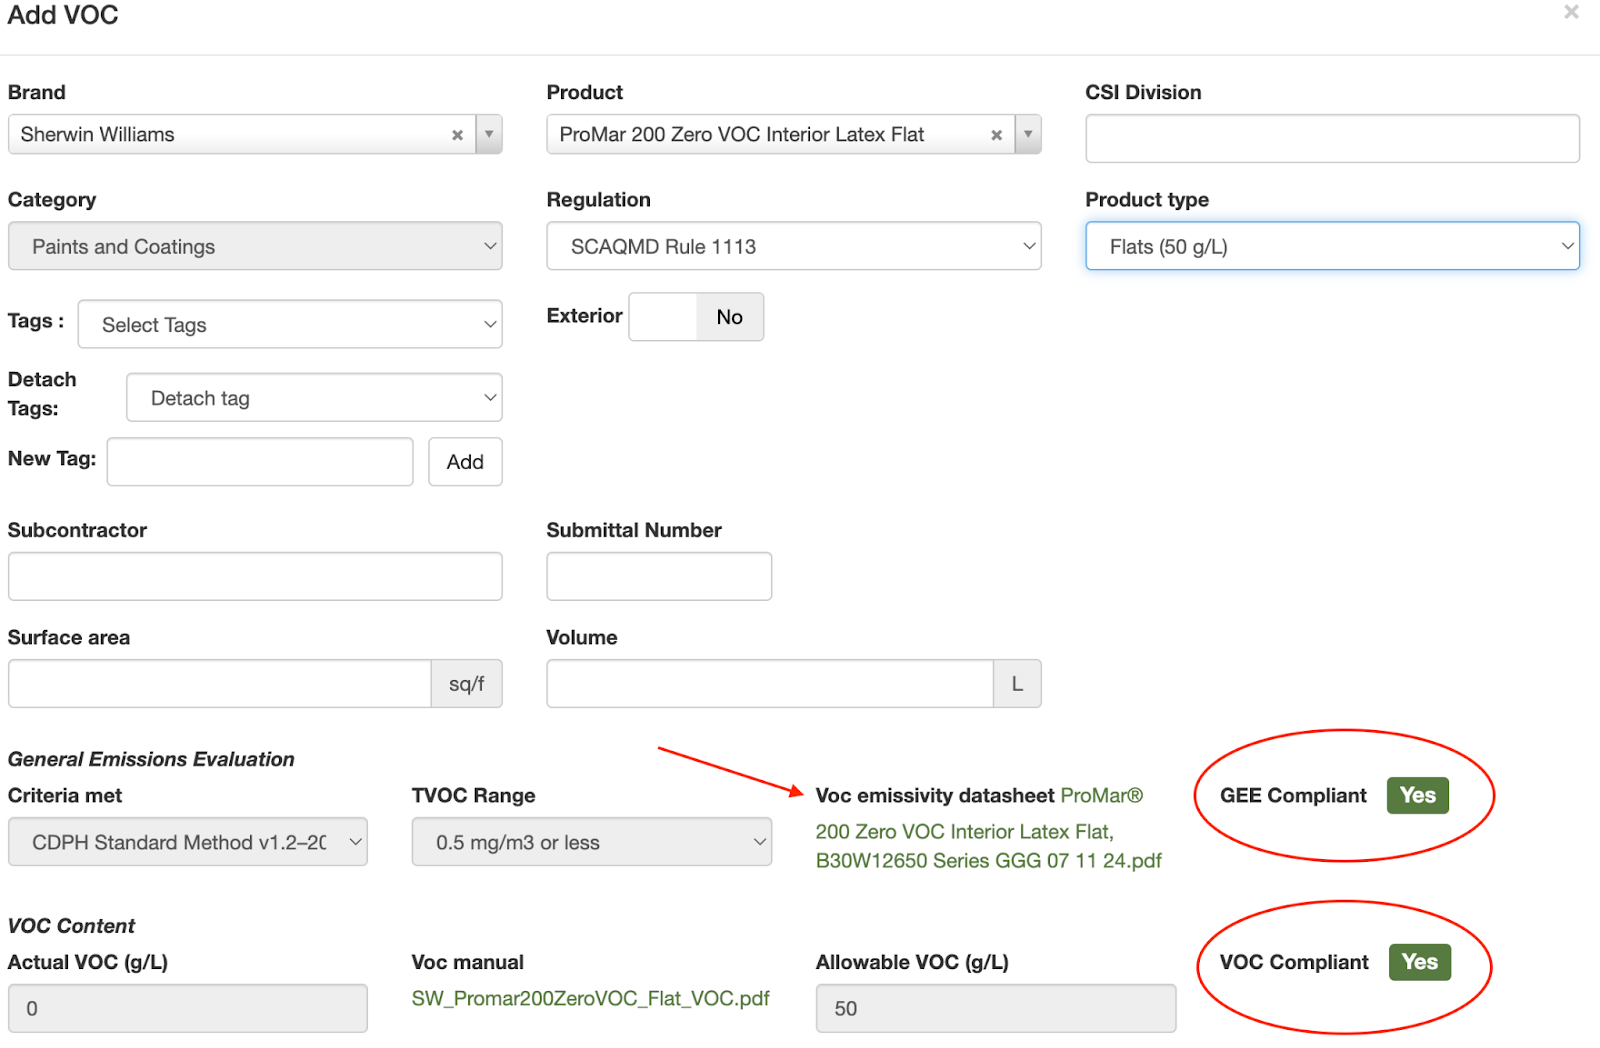Open the Voc emissivity datasheet PDF link
This screenshot has width=1600, height=1048.
click(x=988, y=846)
